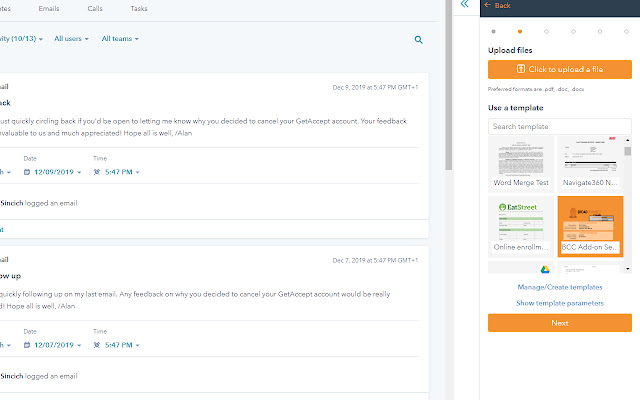Click the search magnifier icon in activity filters
The image size is (640, 400).
pos(418,40)
